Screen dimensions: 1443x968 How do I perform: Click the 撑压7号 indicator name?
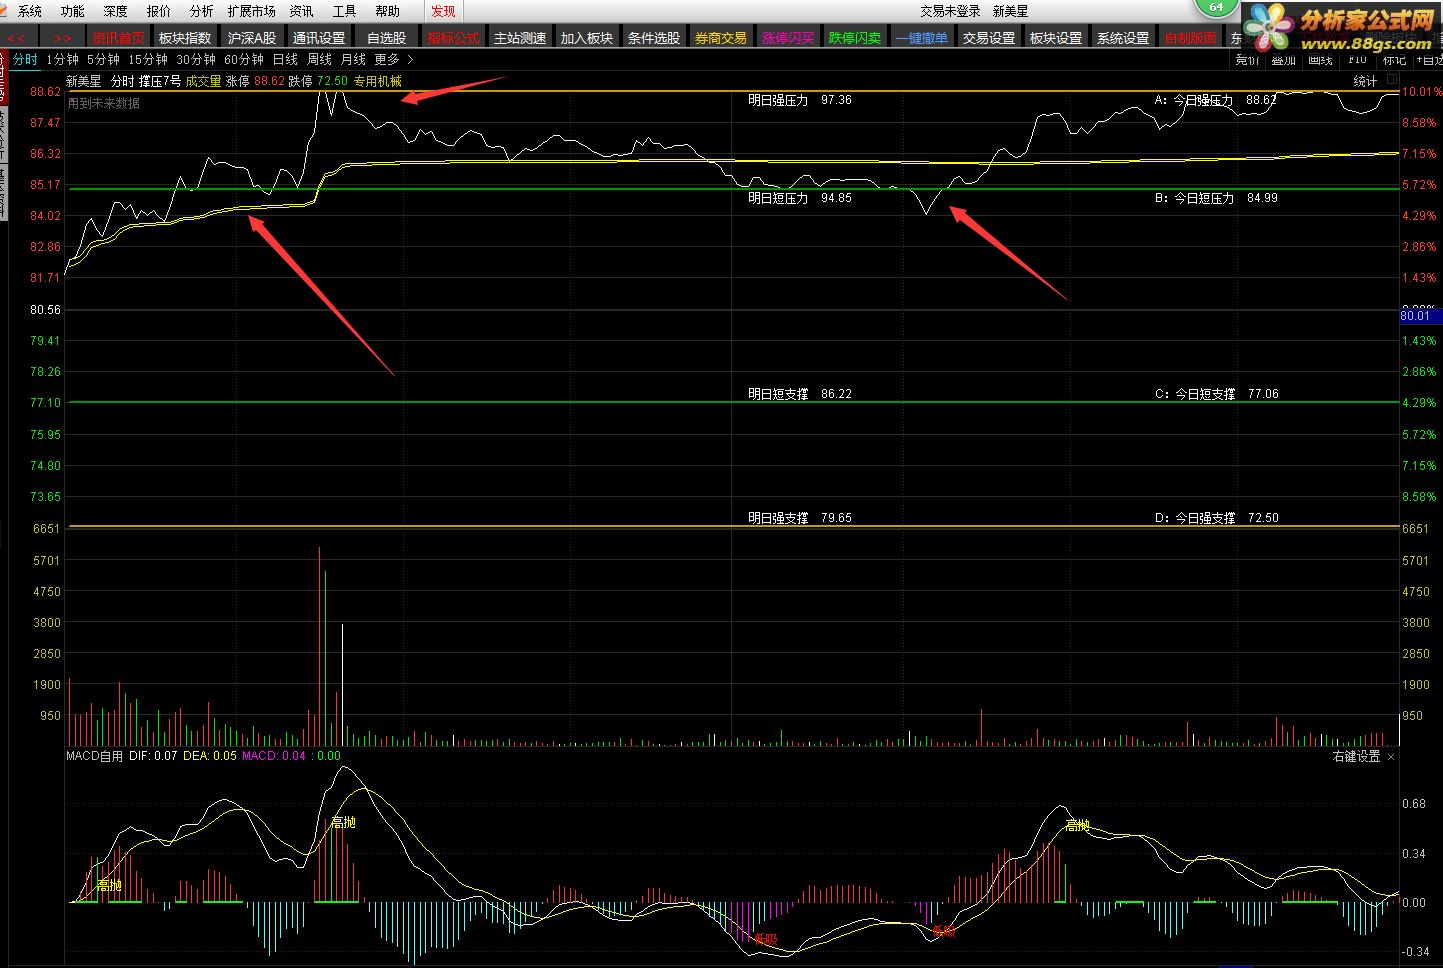tap(160, 81)
